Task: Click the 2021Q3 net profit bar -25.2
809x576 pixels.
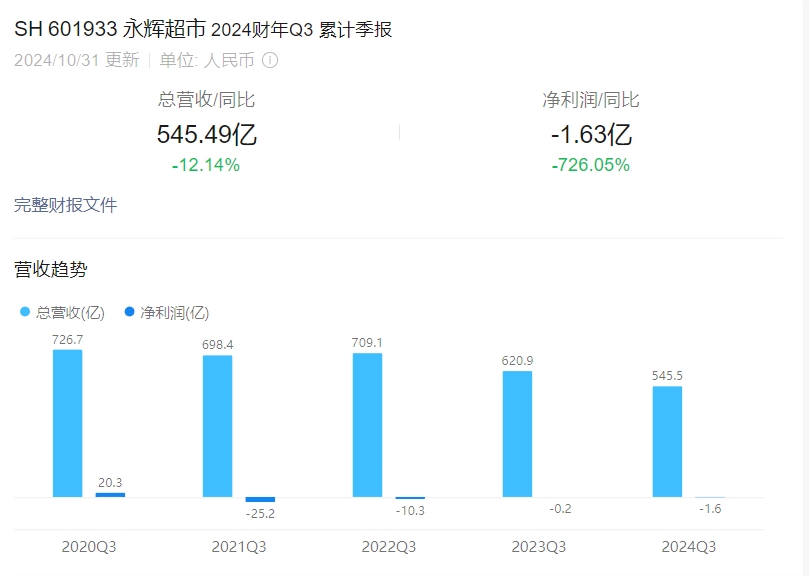Action: click(x=260, y=500)
